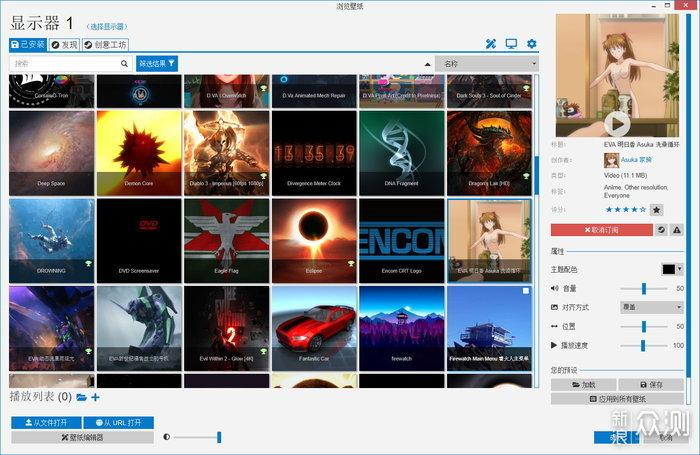Viewport: 700px width, 455px height.
Task: Play the Asuka preview video
Action: point(617,124)
